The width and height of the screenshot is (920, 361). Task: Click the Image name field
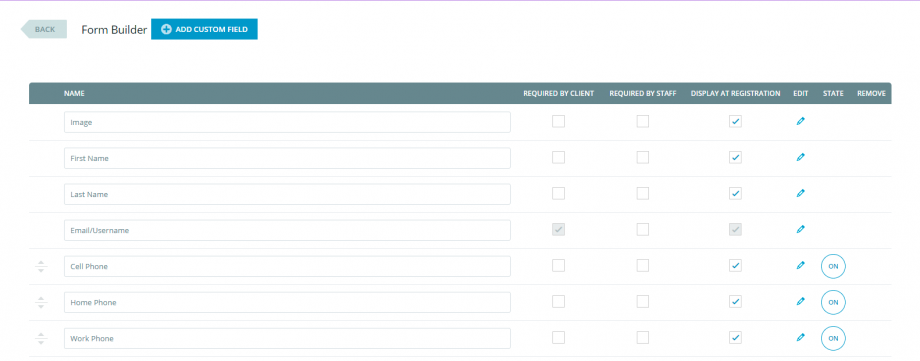pos(288,122)
